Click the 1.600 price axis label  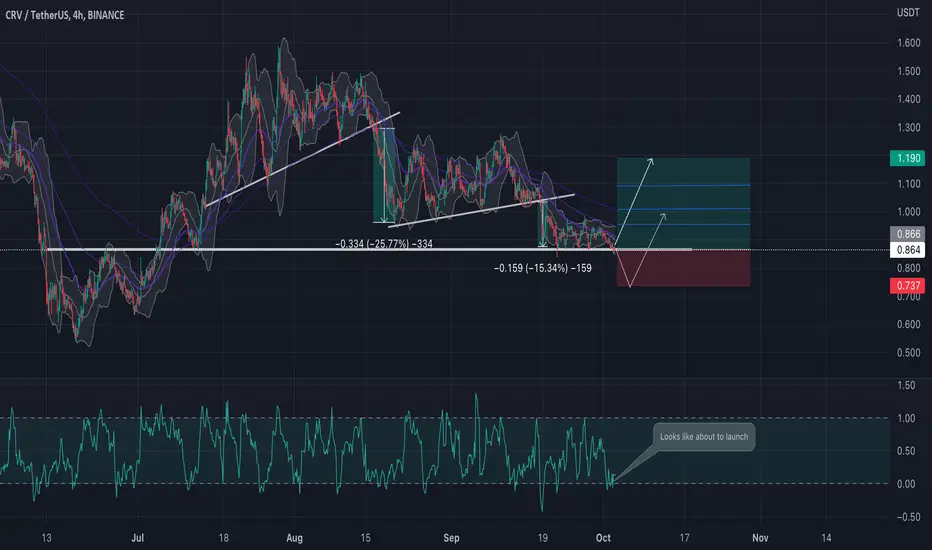click(909, 43)
